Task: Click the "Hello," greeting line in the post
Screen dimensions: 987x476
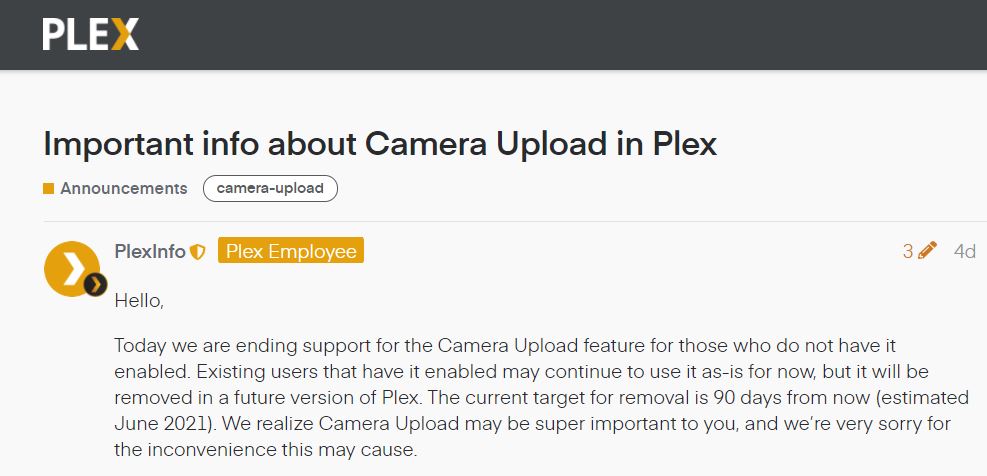Action: (x=139, y=299)
